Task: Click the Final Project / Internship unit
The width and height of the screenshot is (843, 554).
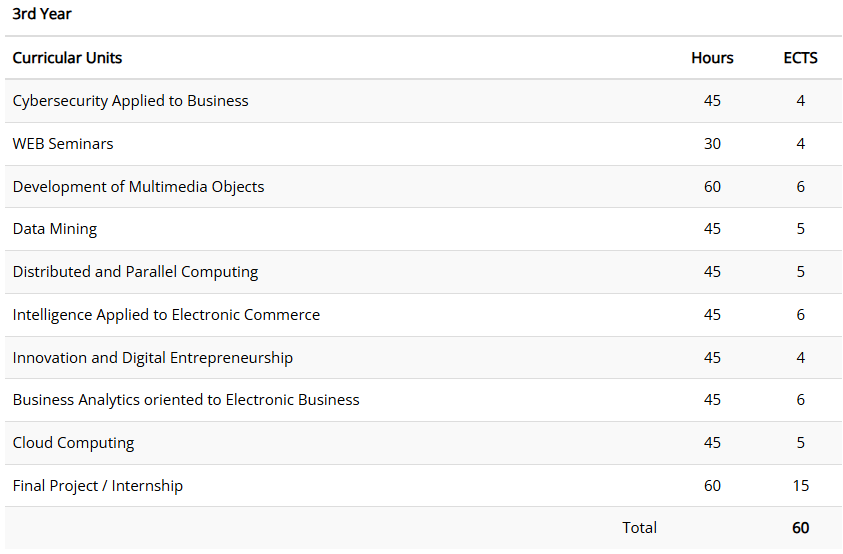Action: coord(98,486)
